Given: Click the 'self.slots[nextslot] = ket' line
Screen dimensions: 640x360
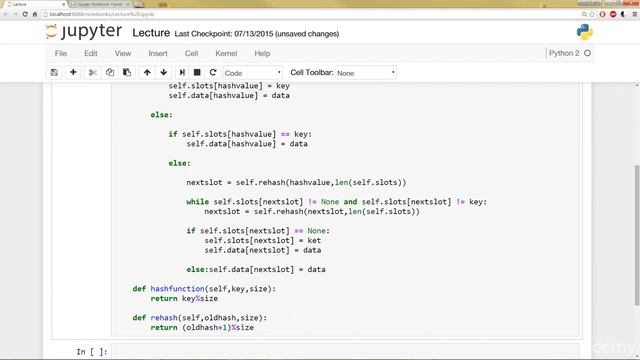Looking at the screenshot, I should coord(263,241).
